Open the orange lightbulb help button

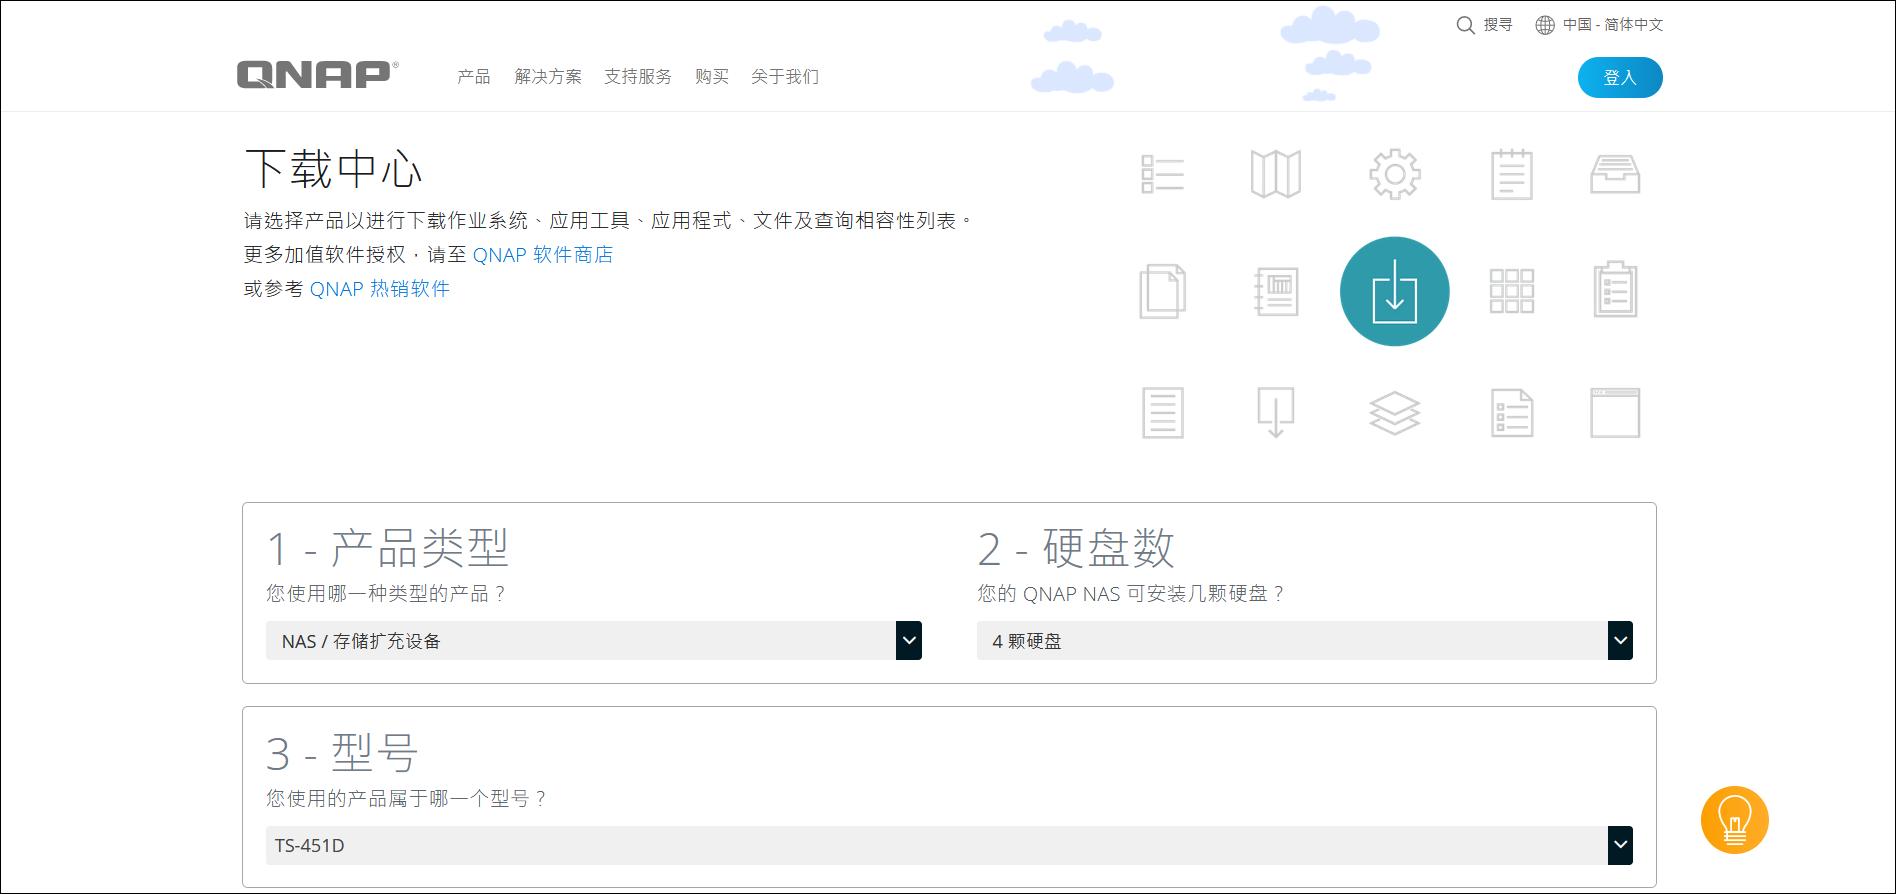[x=1734, y=820]
